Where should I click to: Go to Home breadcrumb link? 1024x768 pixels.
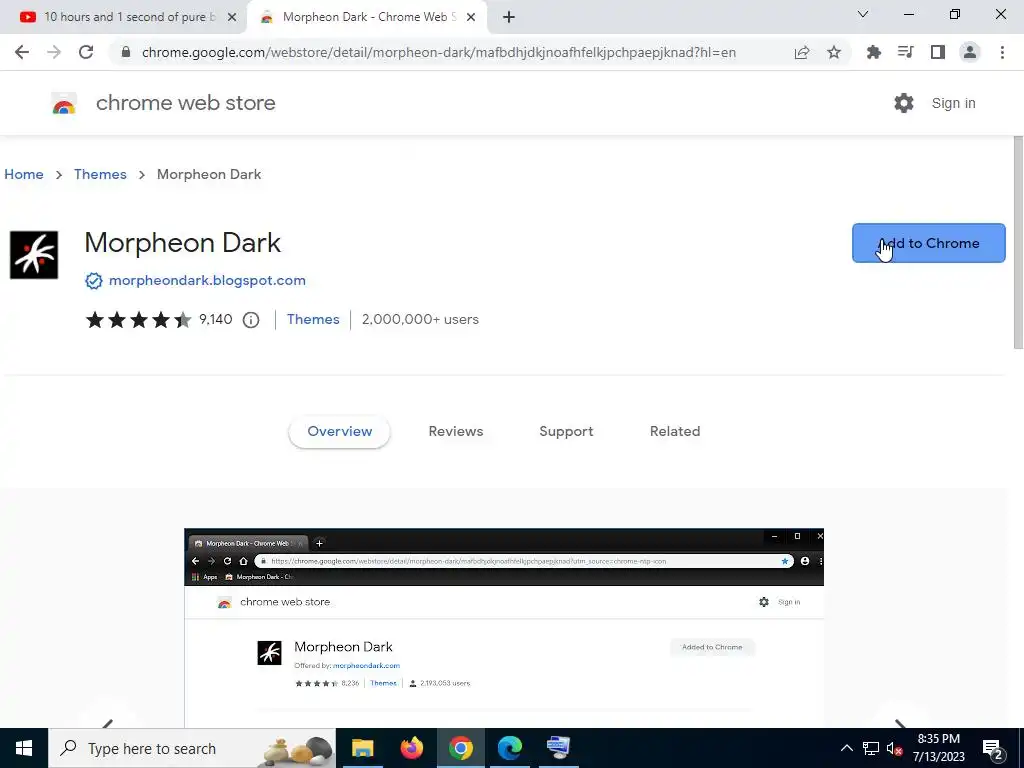(x=24, y=174)
